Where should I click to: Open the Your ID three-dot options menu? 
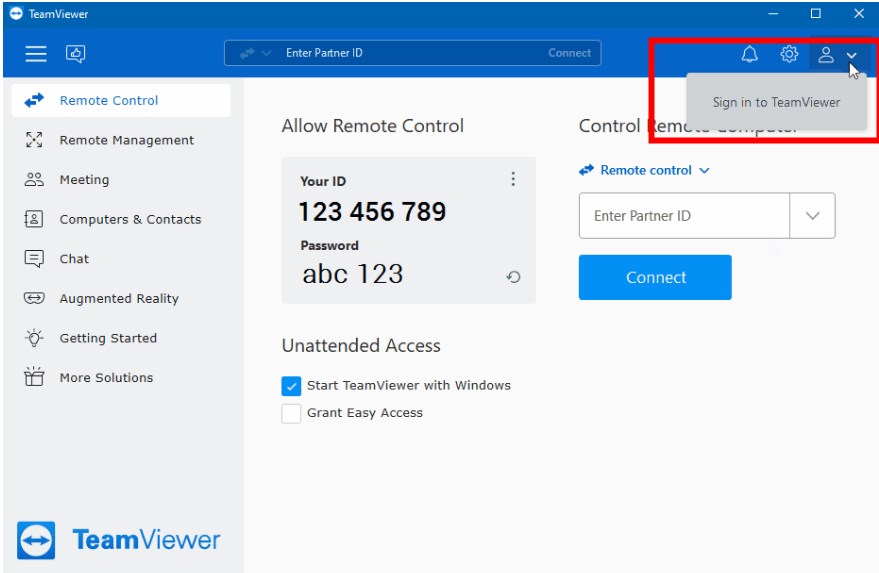coord(513,179)
